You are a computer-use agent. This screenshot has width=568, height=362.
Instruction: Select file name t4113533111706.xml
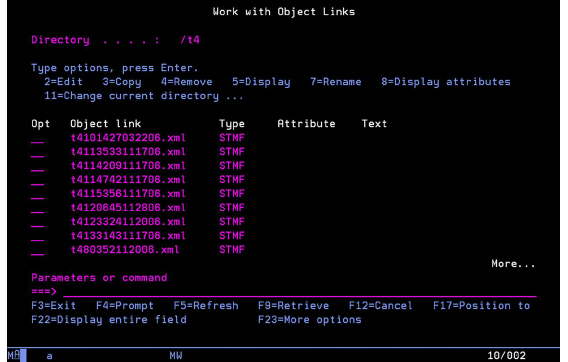point(128,152)
